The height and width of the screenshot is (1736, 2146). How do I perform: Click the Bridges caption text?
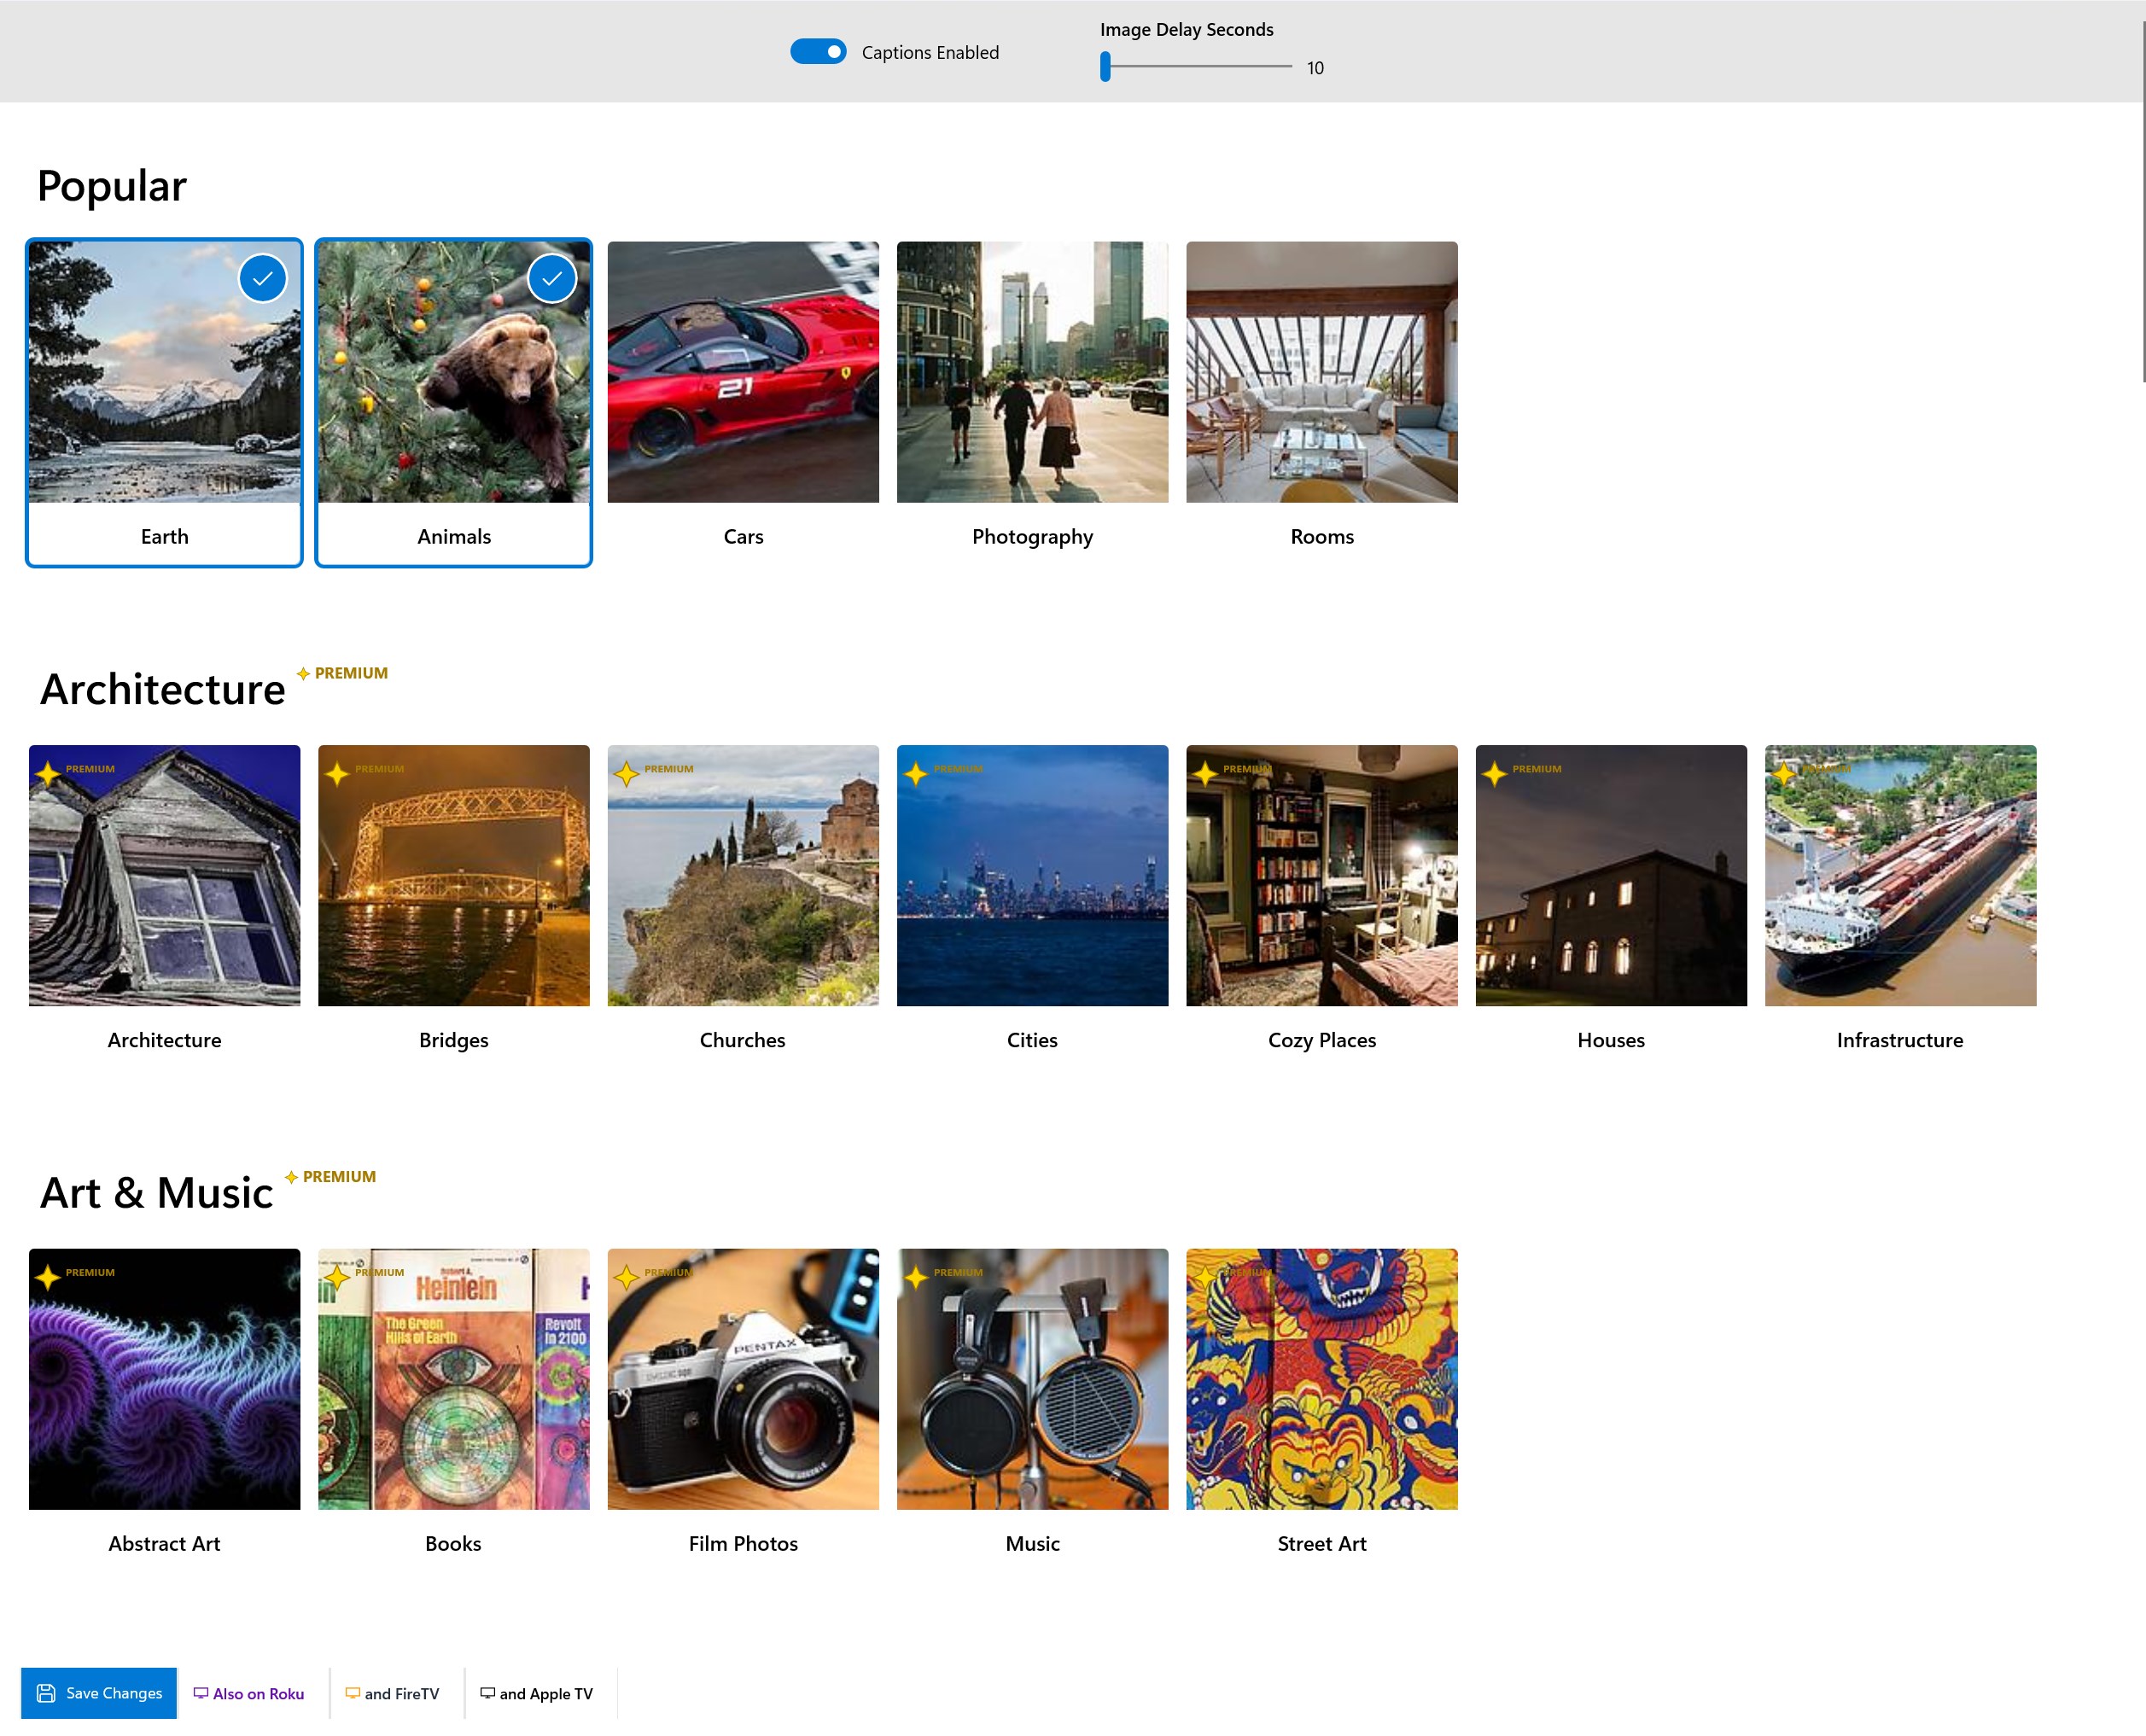[x=454, y=1040]
